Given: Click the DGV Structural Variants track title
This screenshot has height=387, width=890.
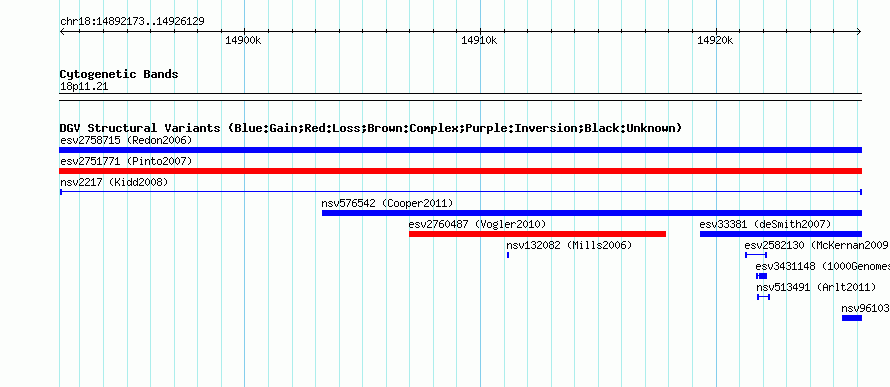Looking at the screenshot, I should [x=371, y=128].
